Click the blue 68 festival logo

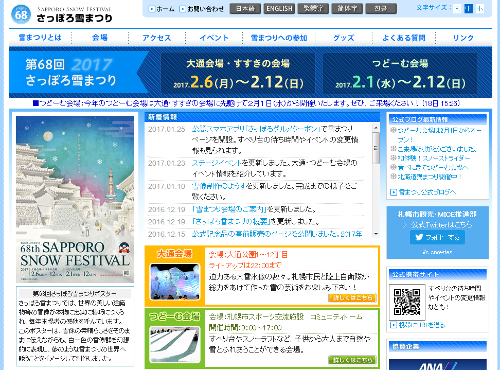pos(21,15)
